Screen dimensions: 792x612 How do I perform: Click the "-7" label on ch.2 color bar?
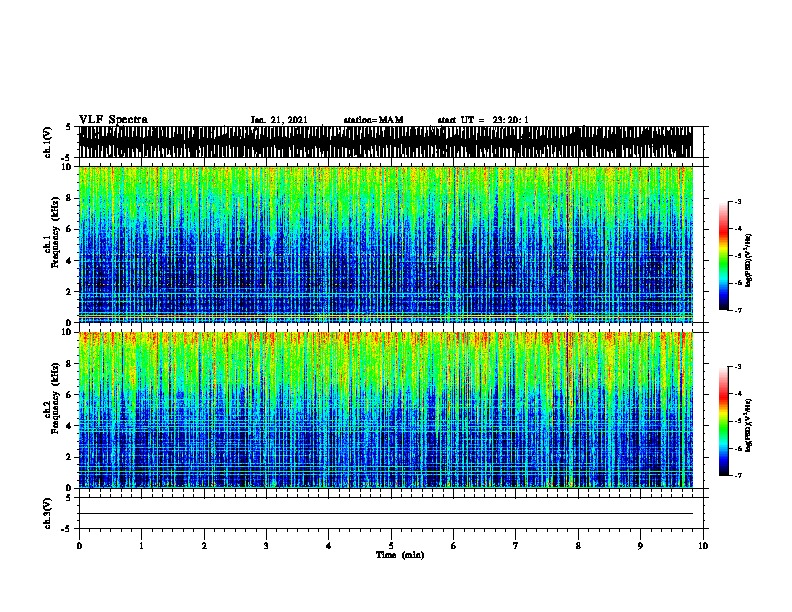point(737,475)
